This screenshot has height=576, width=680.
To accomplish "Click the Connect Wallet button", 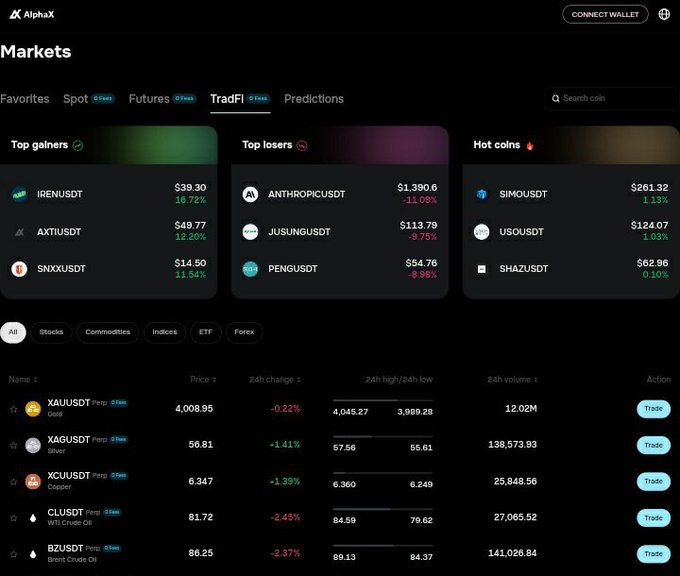I will click(x=605, y=14).
